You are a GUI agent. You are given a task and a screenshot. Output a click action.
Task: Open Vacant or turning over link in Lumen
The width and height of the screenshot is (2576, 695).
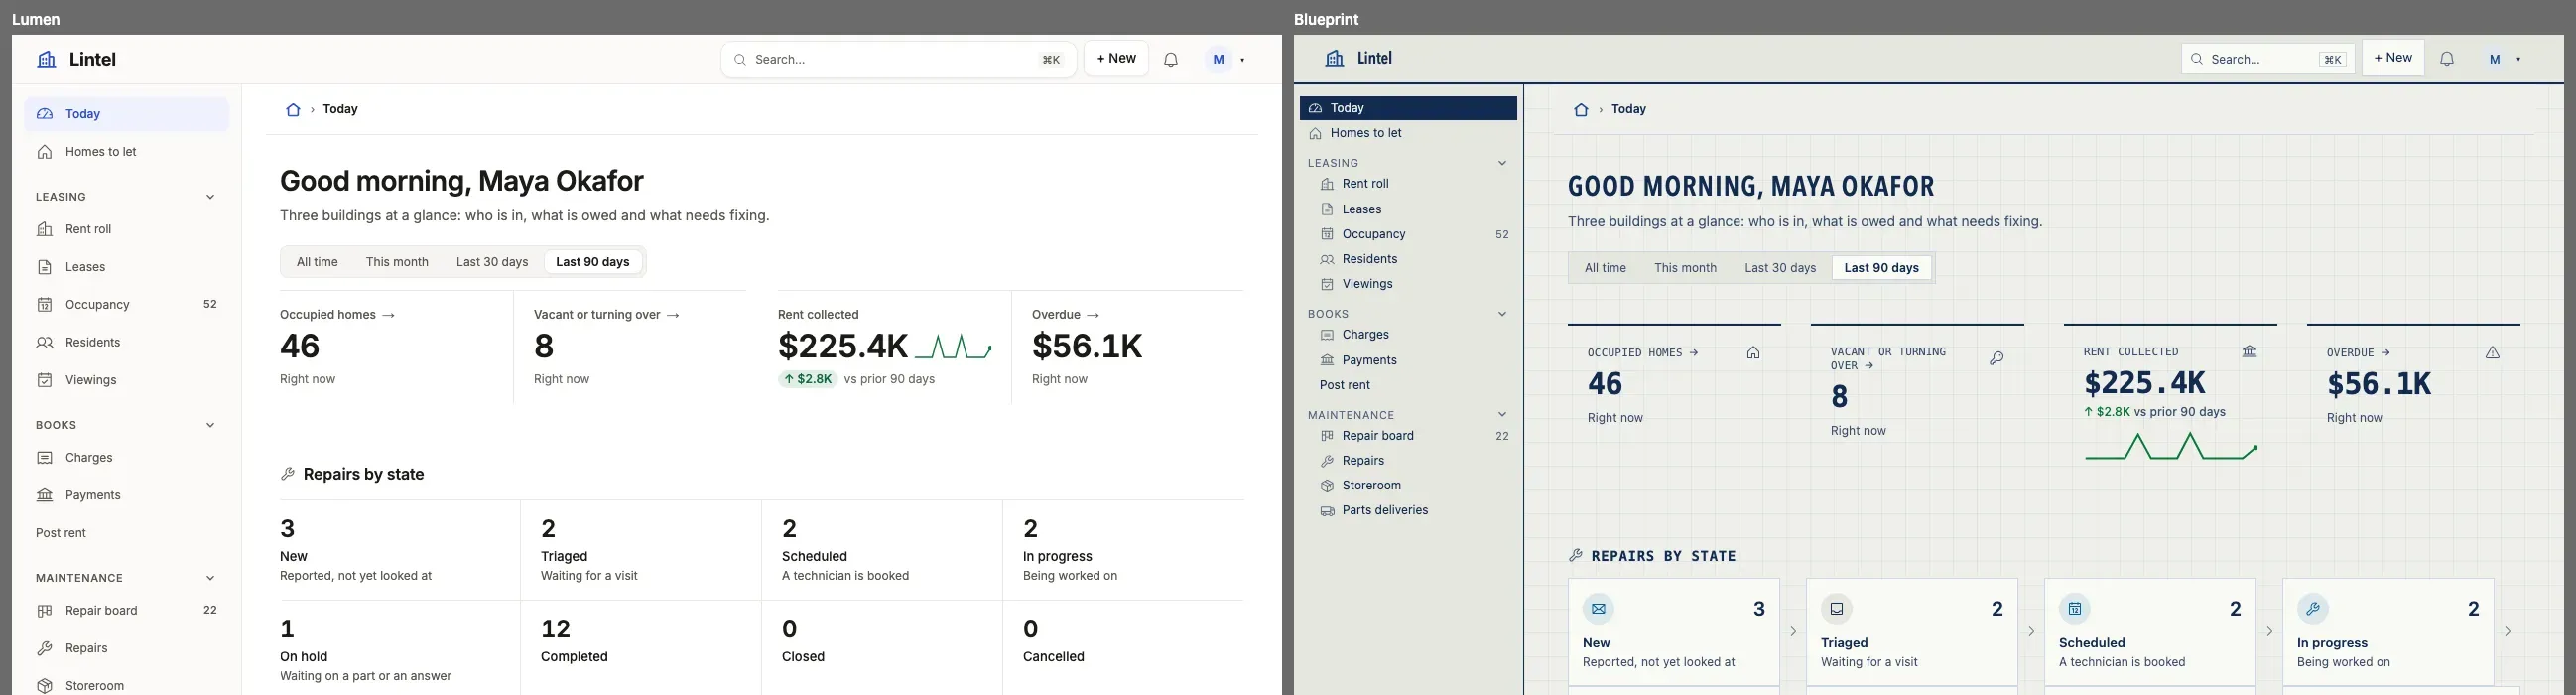click(x=607, y=315)
